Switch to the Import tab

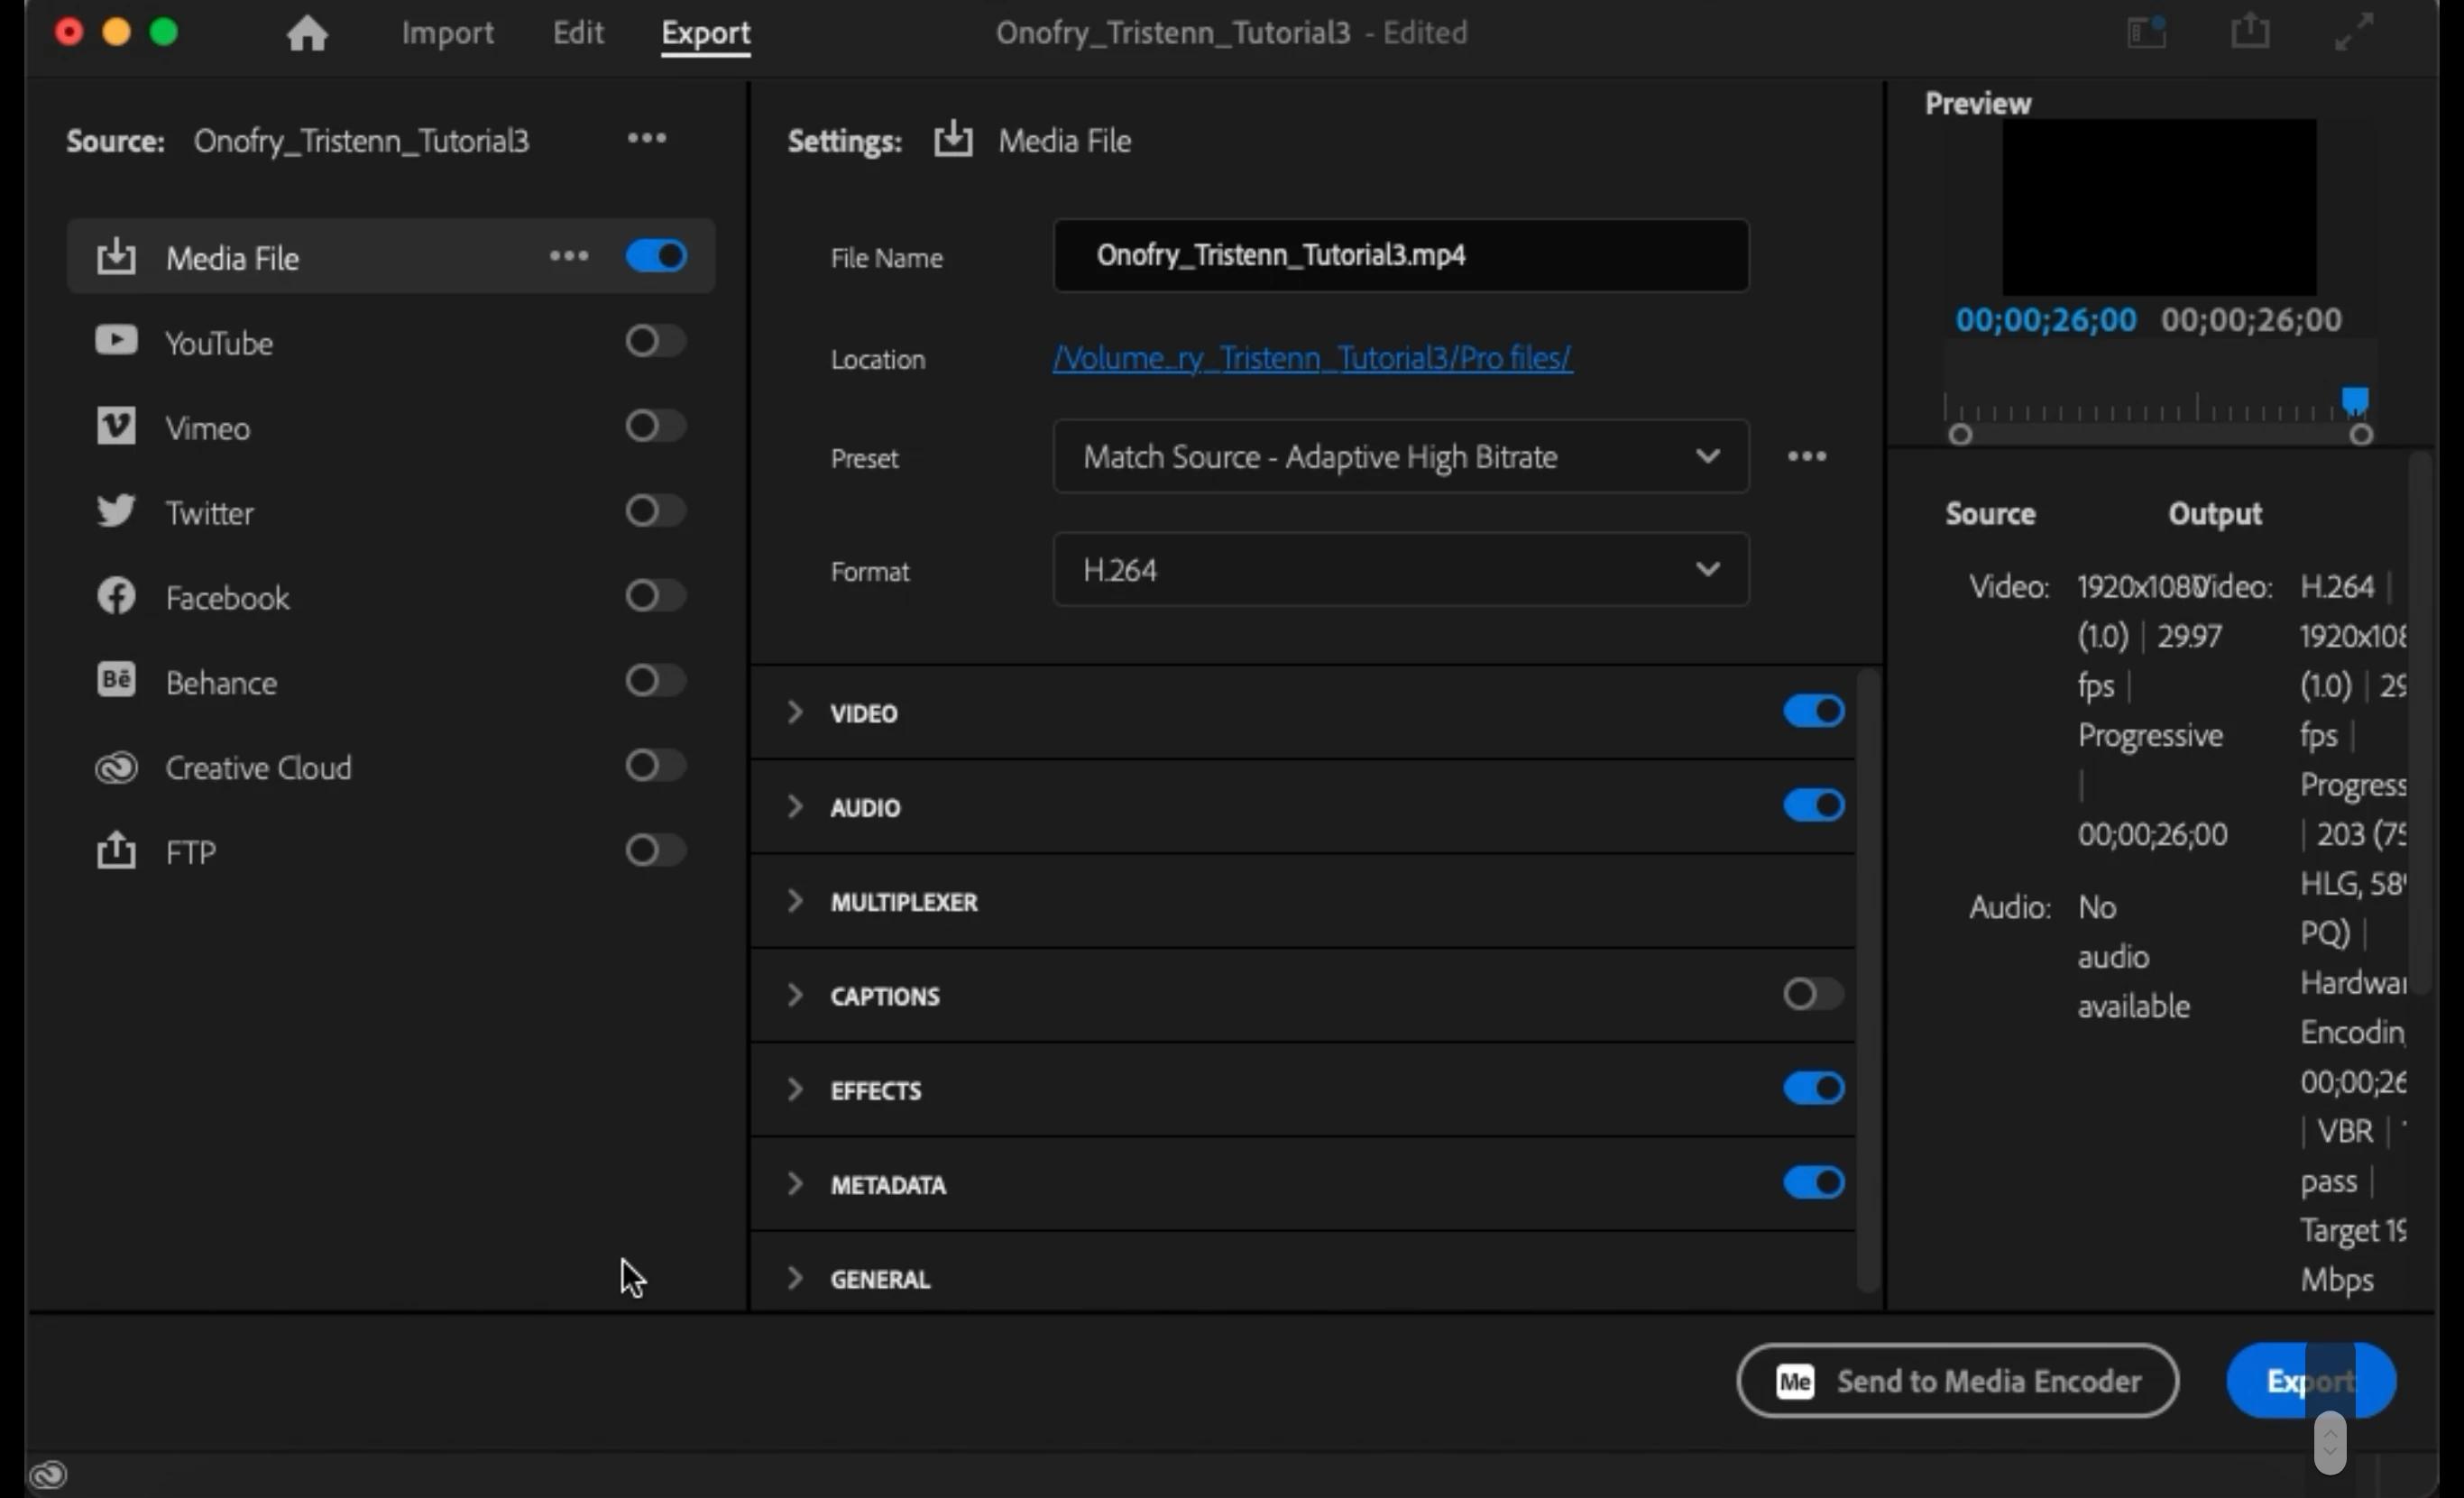(447, 33)
